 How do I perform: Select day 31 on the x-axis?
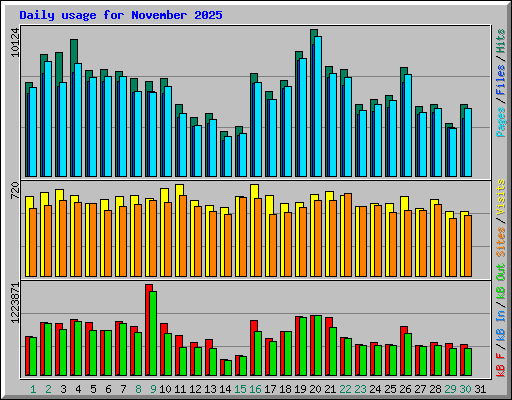[480, 389]
